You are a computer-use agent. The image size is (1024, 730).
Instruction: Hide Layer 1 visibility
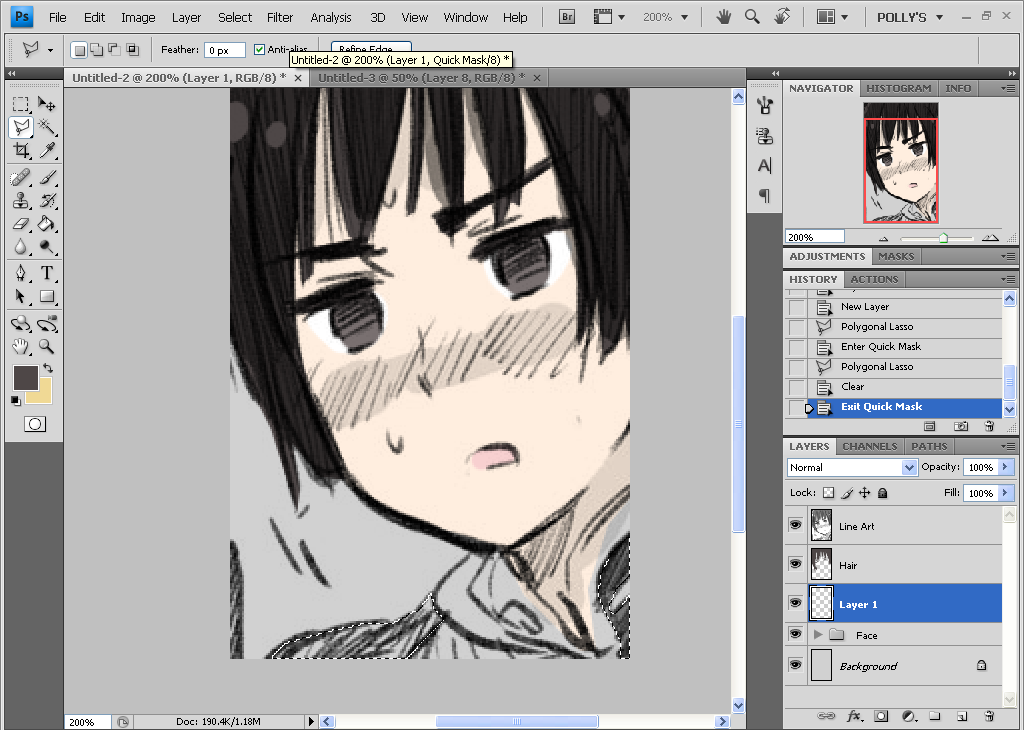point(795,603)
